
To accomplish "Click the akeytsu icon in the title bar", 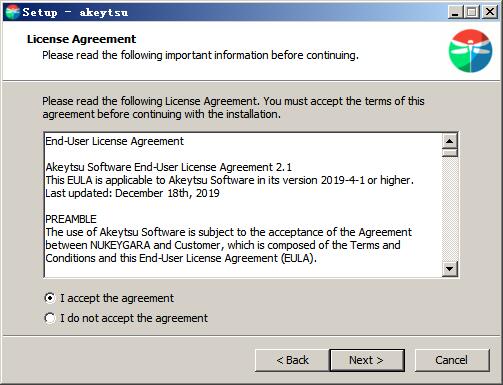I will tap(12, 12).
